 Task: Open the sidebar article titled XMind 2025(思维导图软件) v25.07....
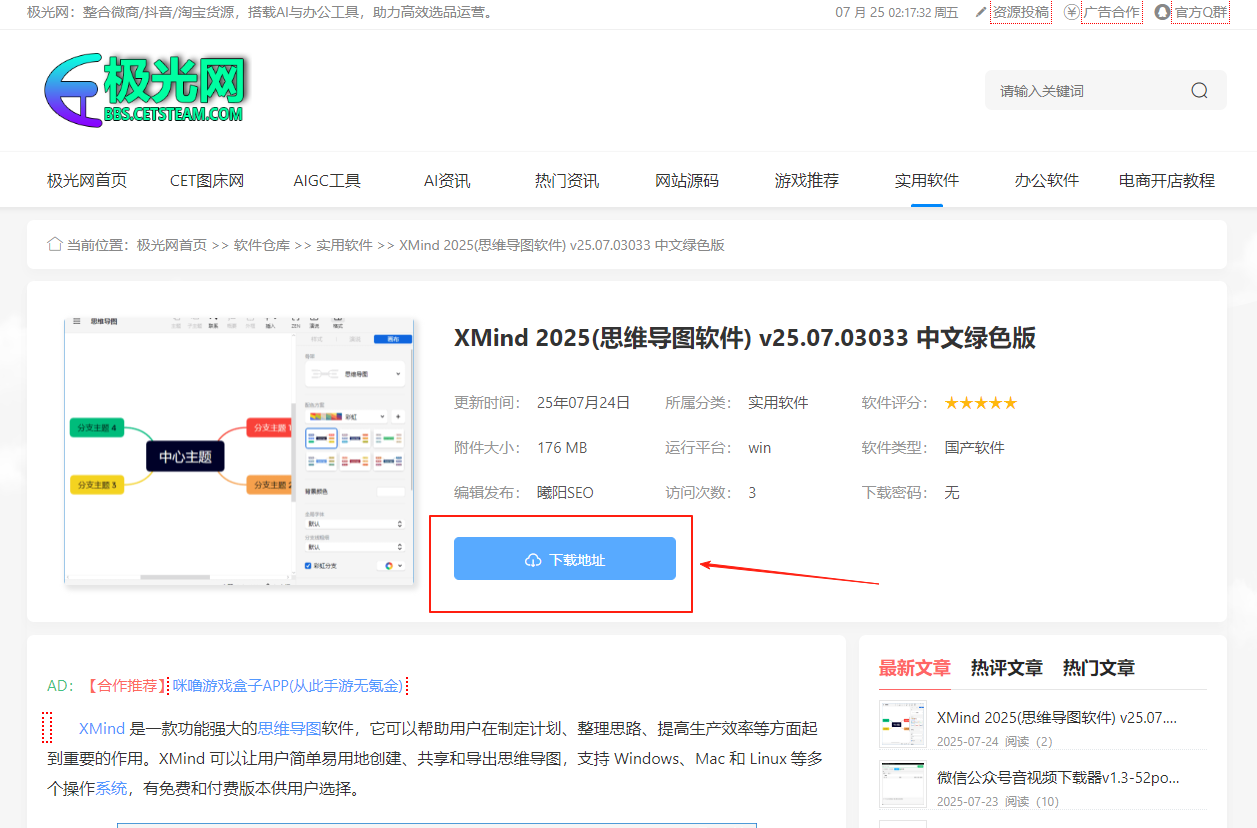(1057, 717)
